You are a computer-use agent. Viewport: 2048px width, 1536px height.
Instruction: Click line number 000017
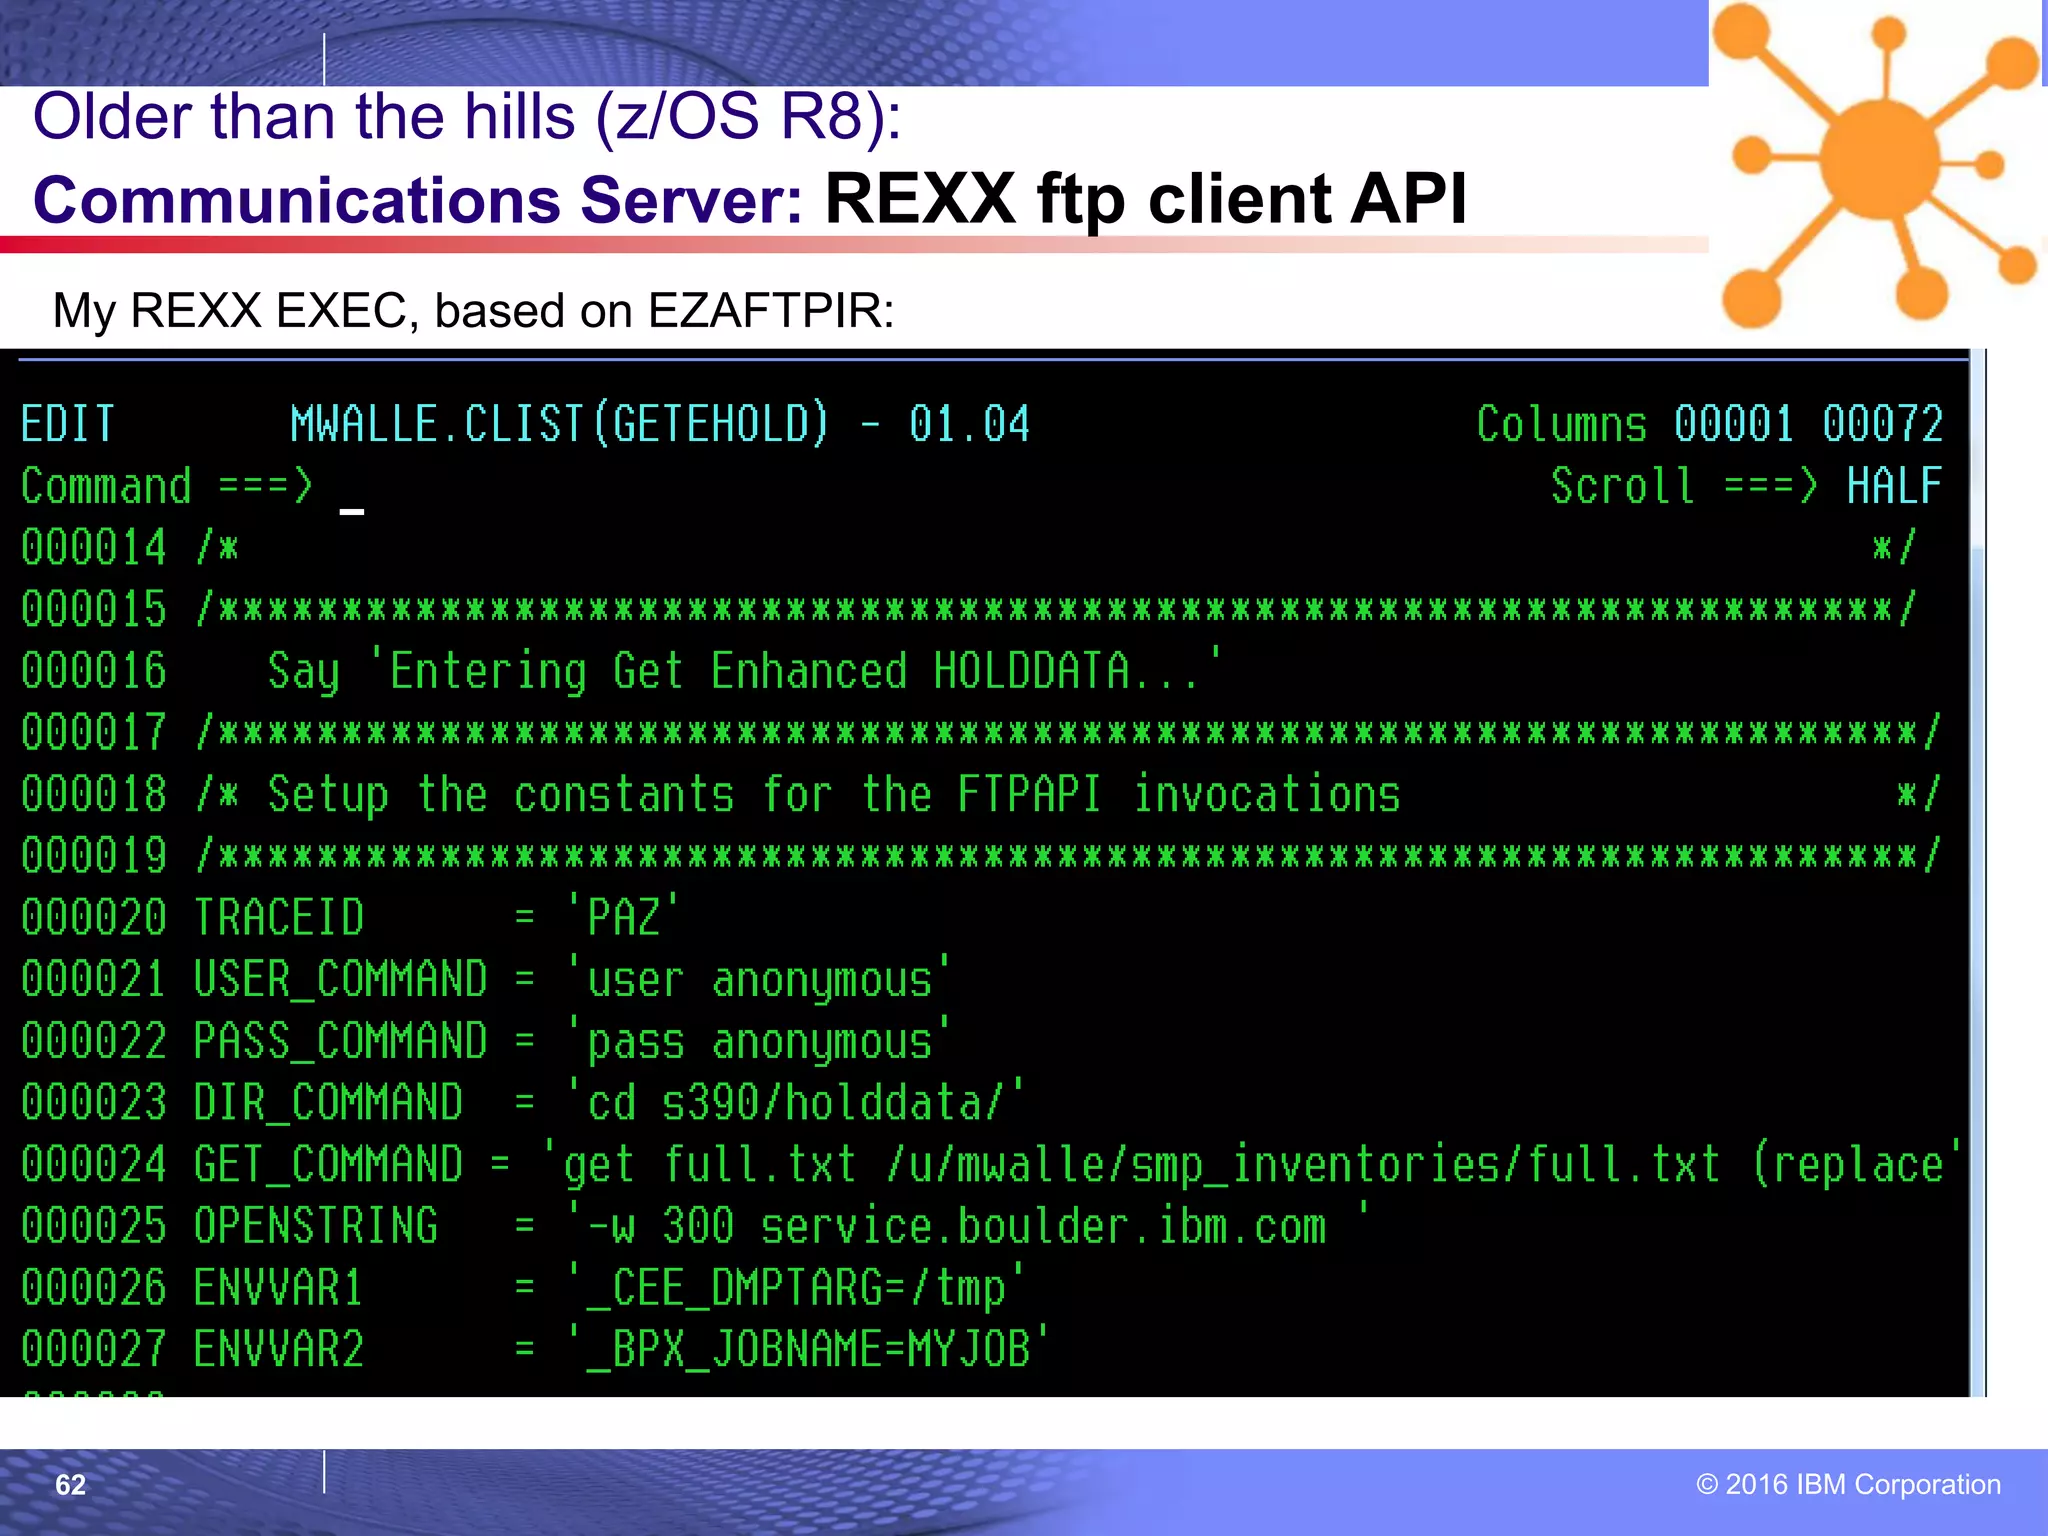click(94, 733)
